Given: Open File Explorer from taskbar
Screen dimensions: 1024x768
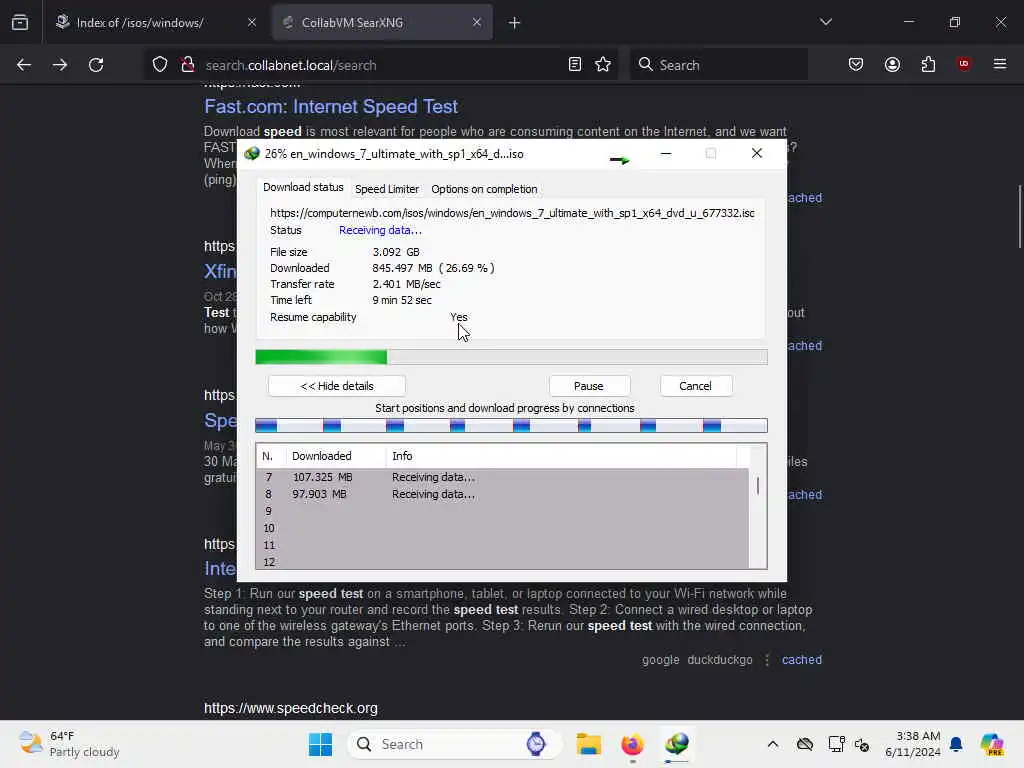Looking at the screenshot, I should 588,744.
